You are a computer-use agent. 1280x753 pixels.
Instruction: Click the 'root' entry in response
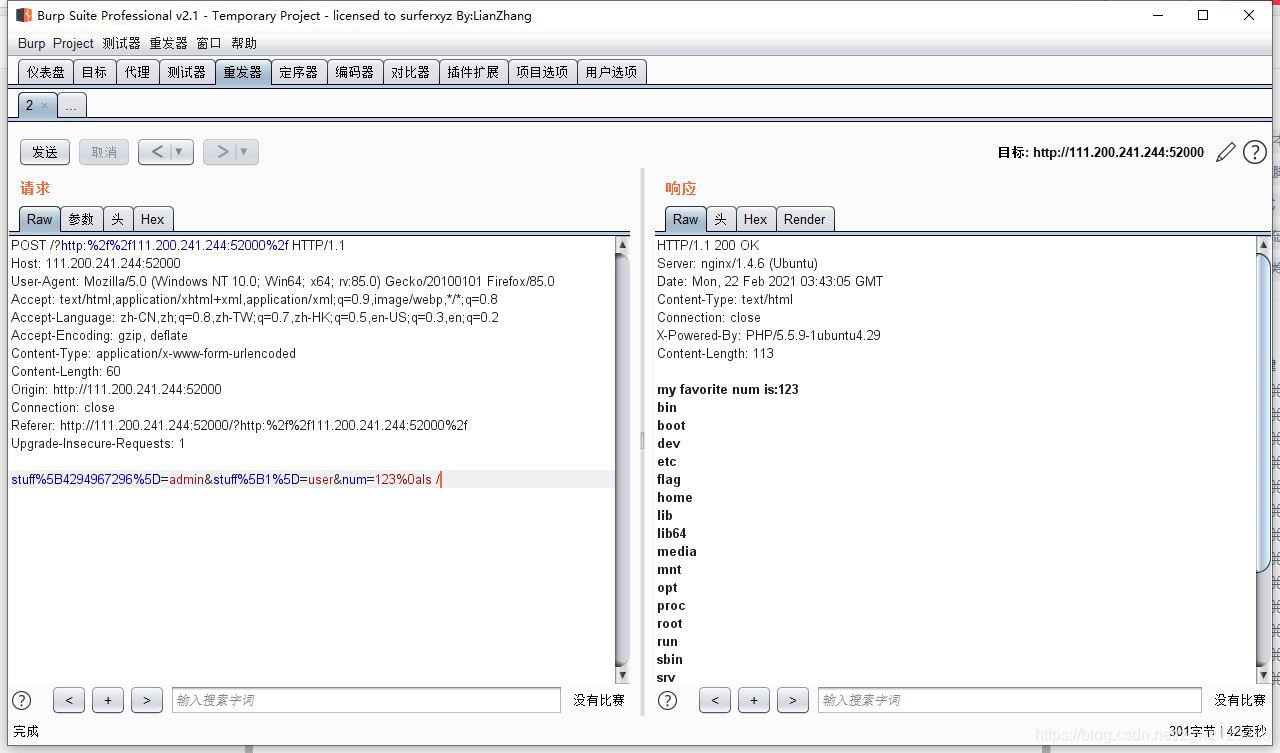pos(670,623)
